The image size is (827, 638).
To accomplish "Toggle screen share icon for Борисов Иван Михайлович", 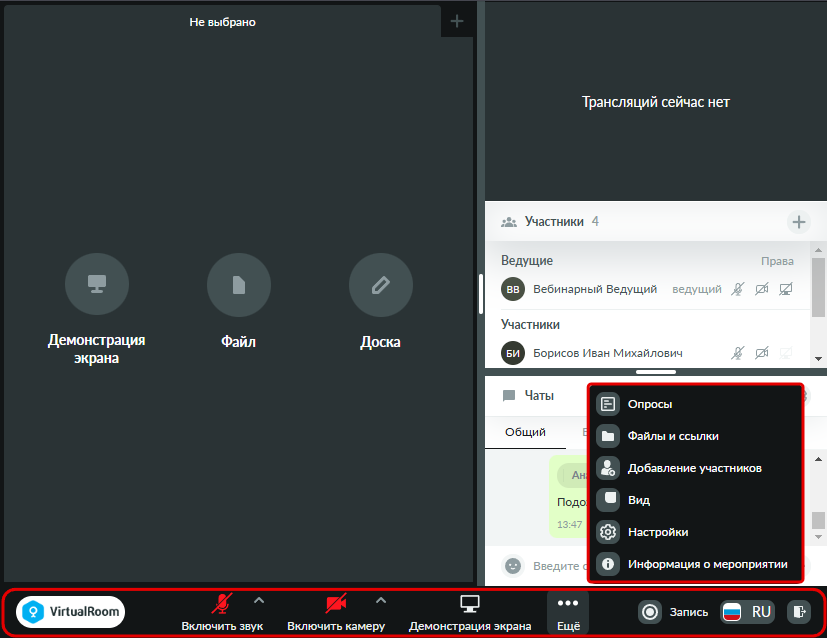I will click(x=786, y=353).
